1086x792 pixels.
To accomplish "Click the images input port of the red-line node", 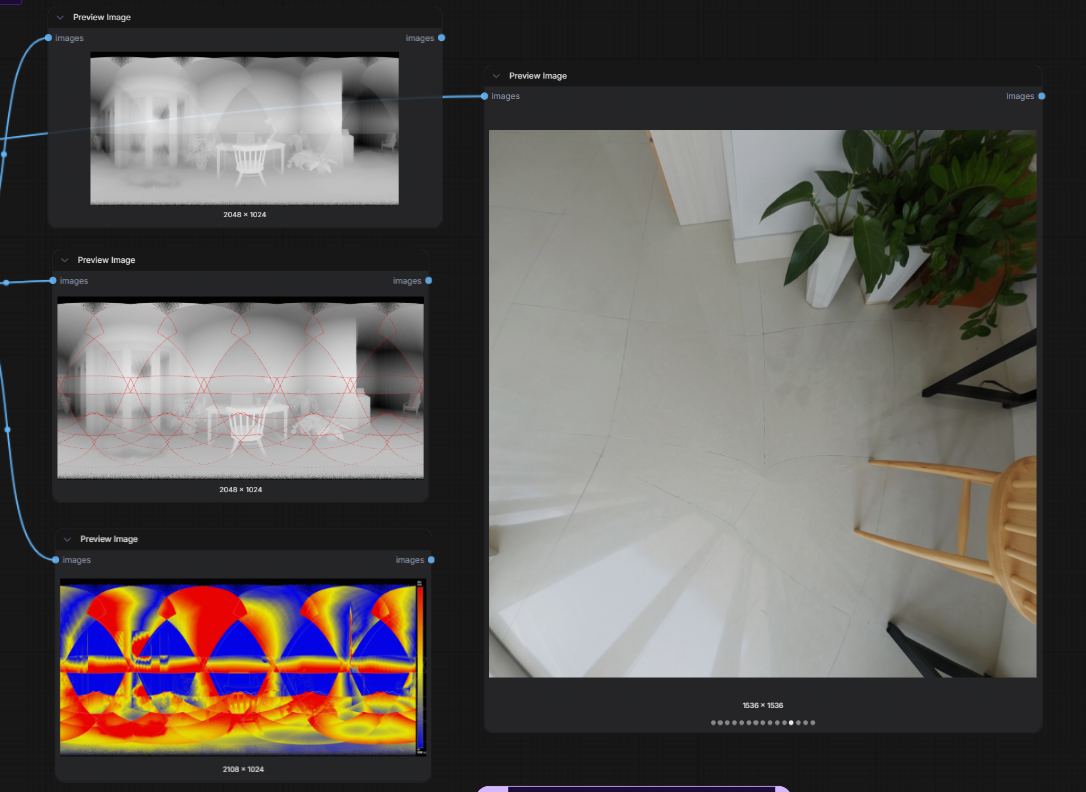I will 53,280.
